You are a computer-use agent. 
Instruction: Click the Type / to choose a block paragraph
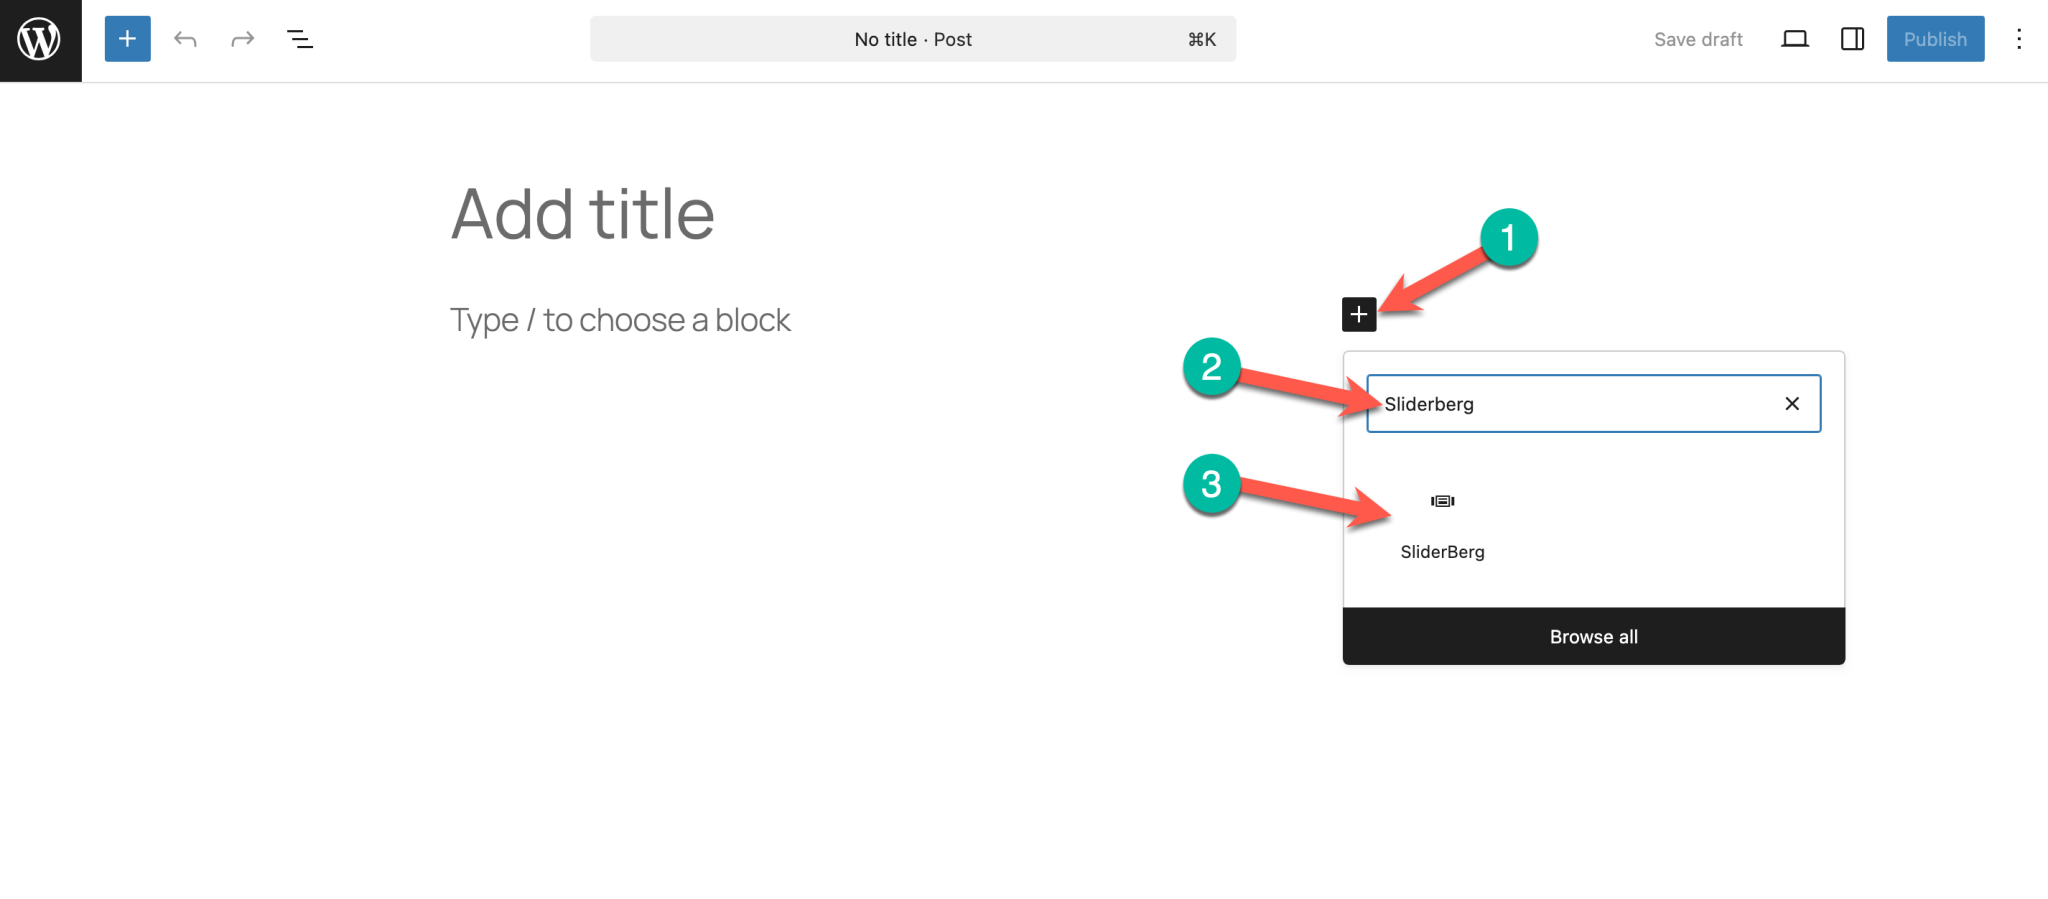[x=621, y=319]
